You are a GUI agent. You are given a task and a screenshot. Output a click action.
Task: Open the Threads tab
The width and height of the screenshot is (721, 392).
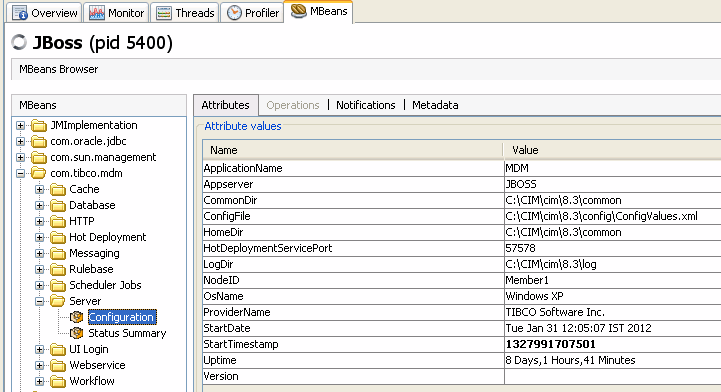click(x=185, y=13)
